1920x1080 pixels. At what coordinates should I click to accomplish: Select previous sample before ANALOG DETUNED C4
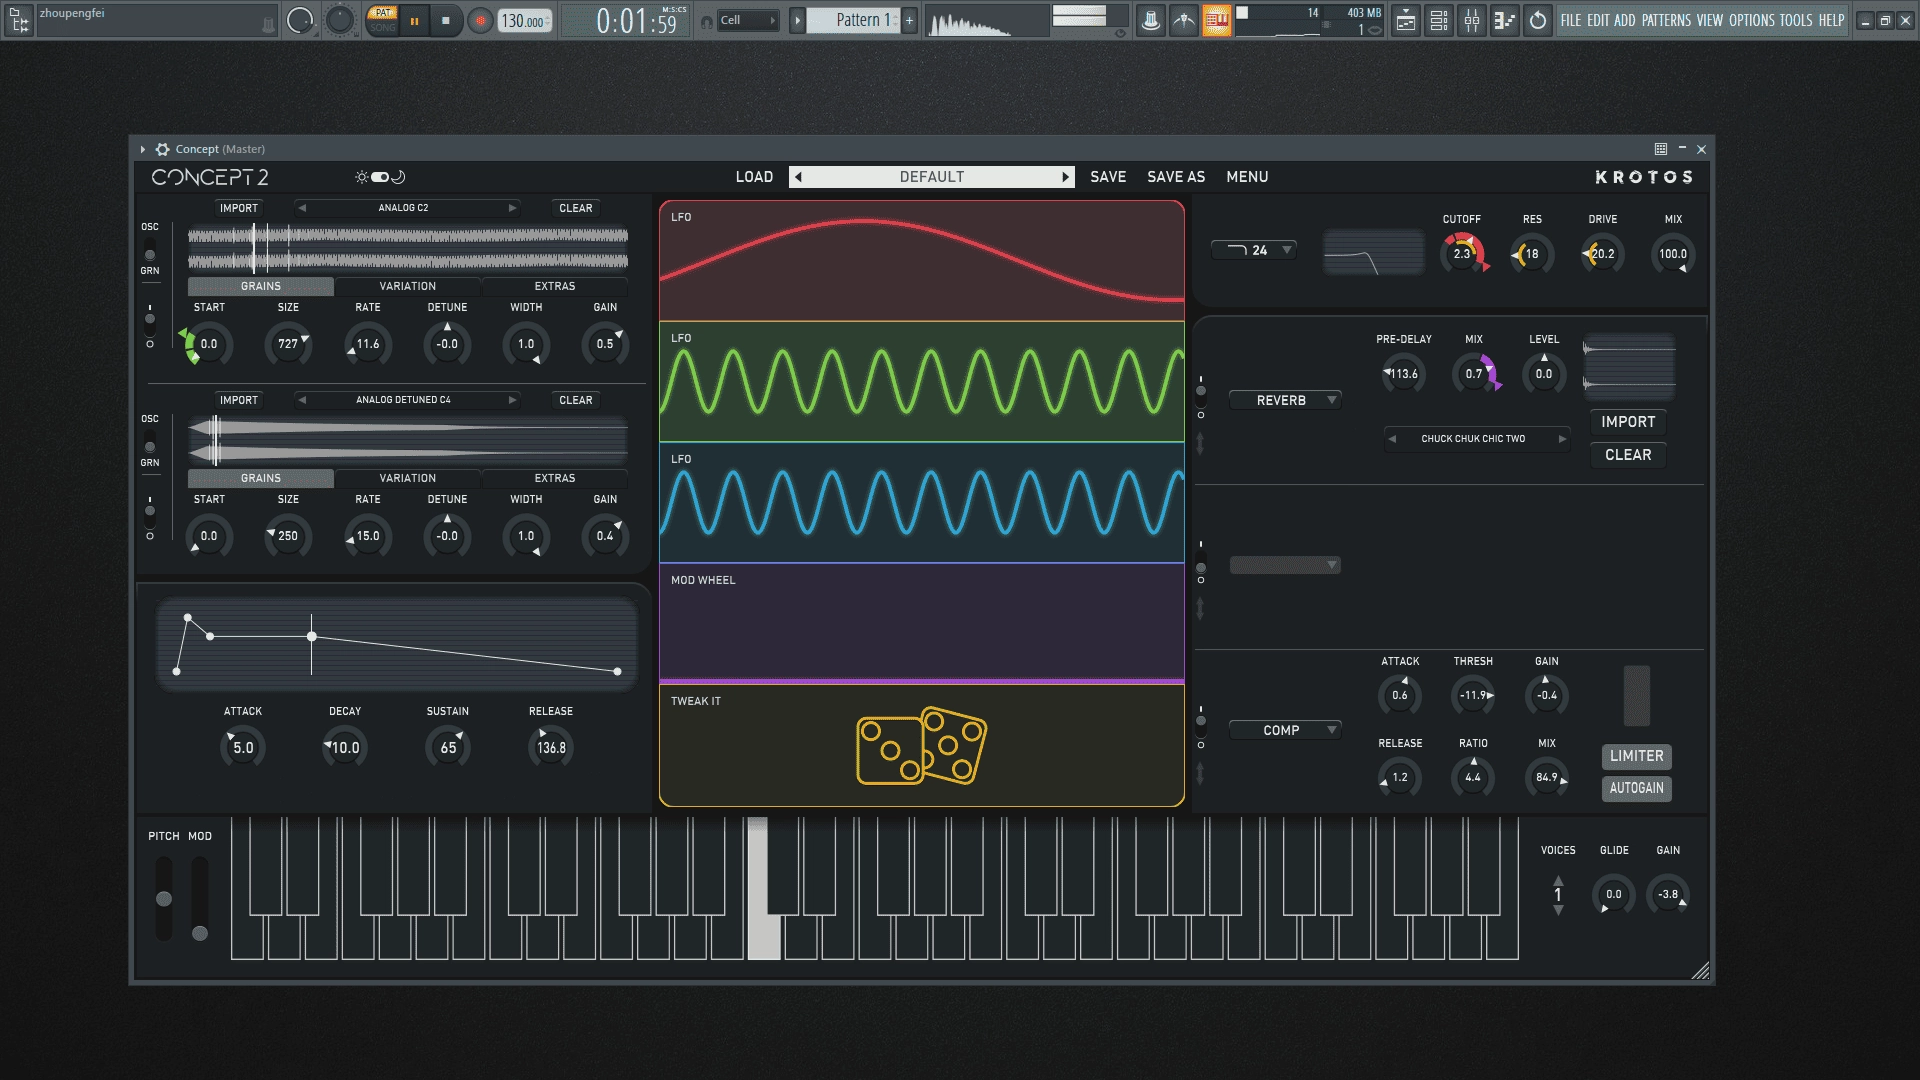[x=302, y=400]
